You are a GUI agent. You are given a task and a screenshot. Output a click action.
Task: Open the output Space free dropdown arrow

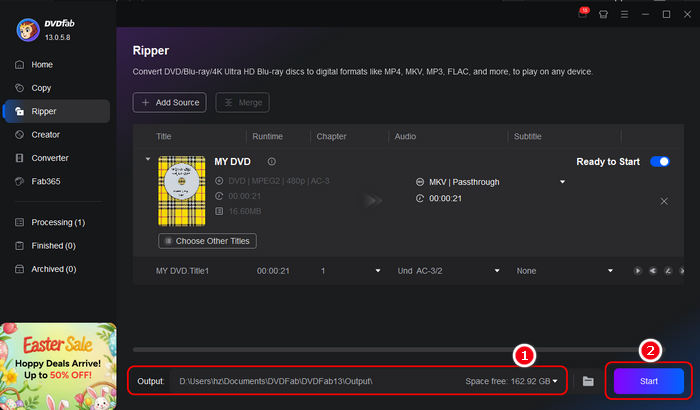(555, 381)
